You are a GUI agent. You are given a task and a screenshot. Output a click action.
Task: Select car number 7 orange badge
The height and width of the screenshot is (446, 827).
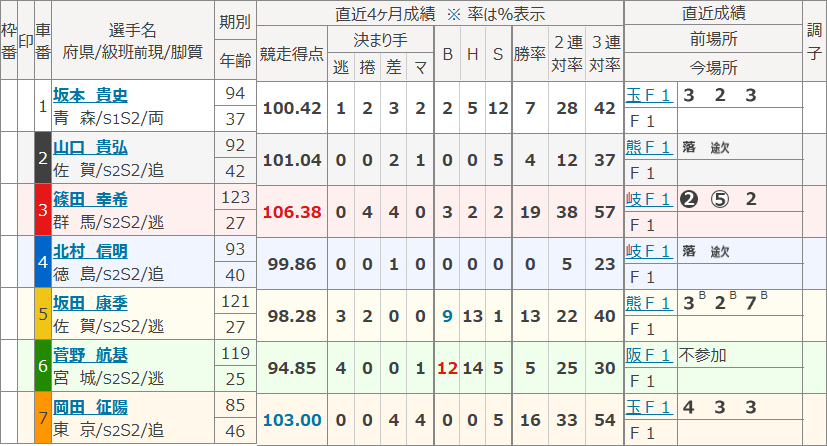pos(43,418)
